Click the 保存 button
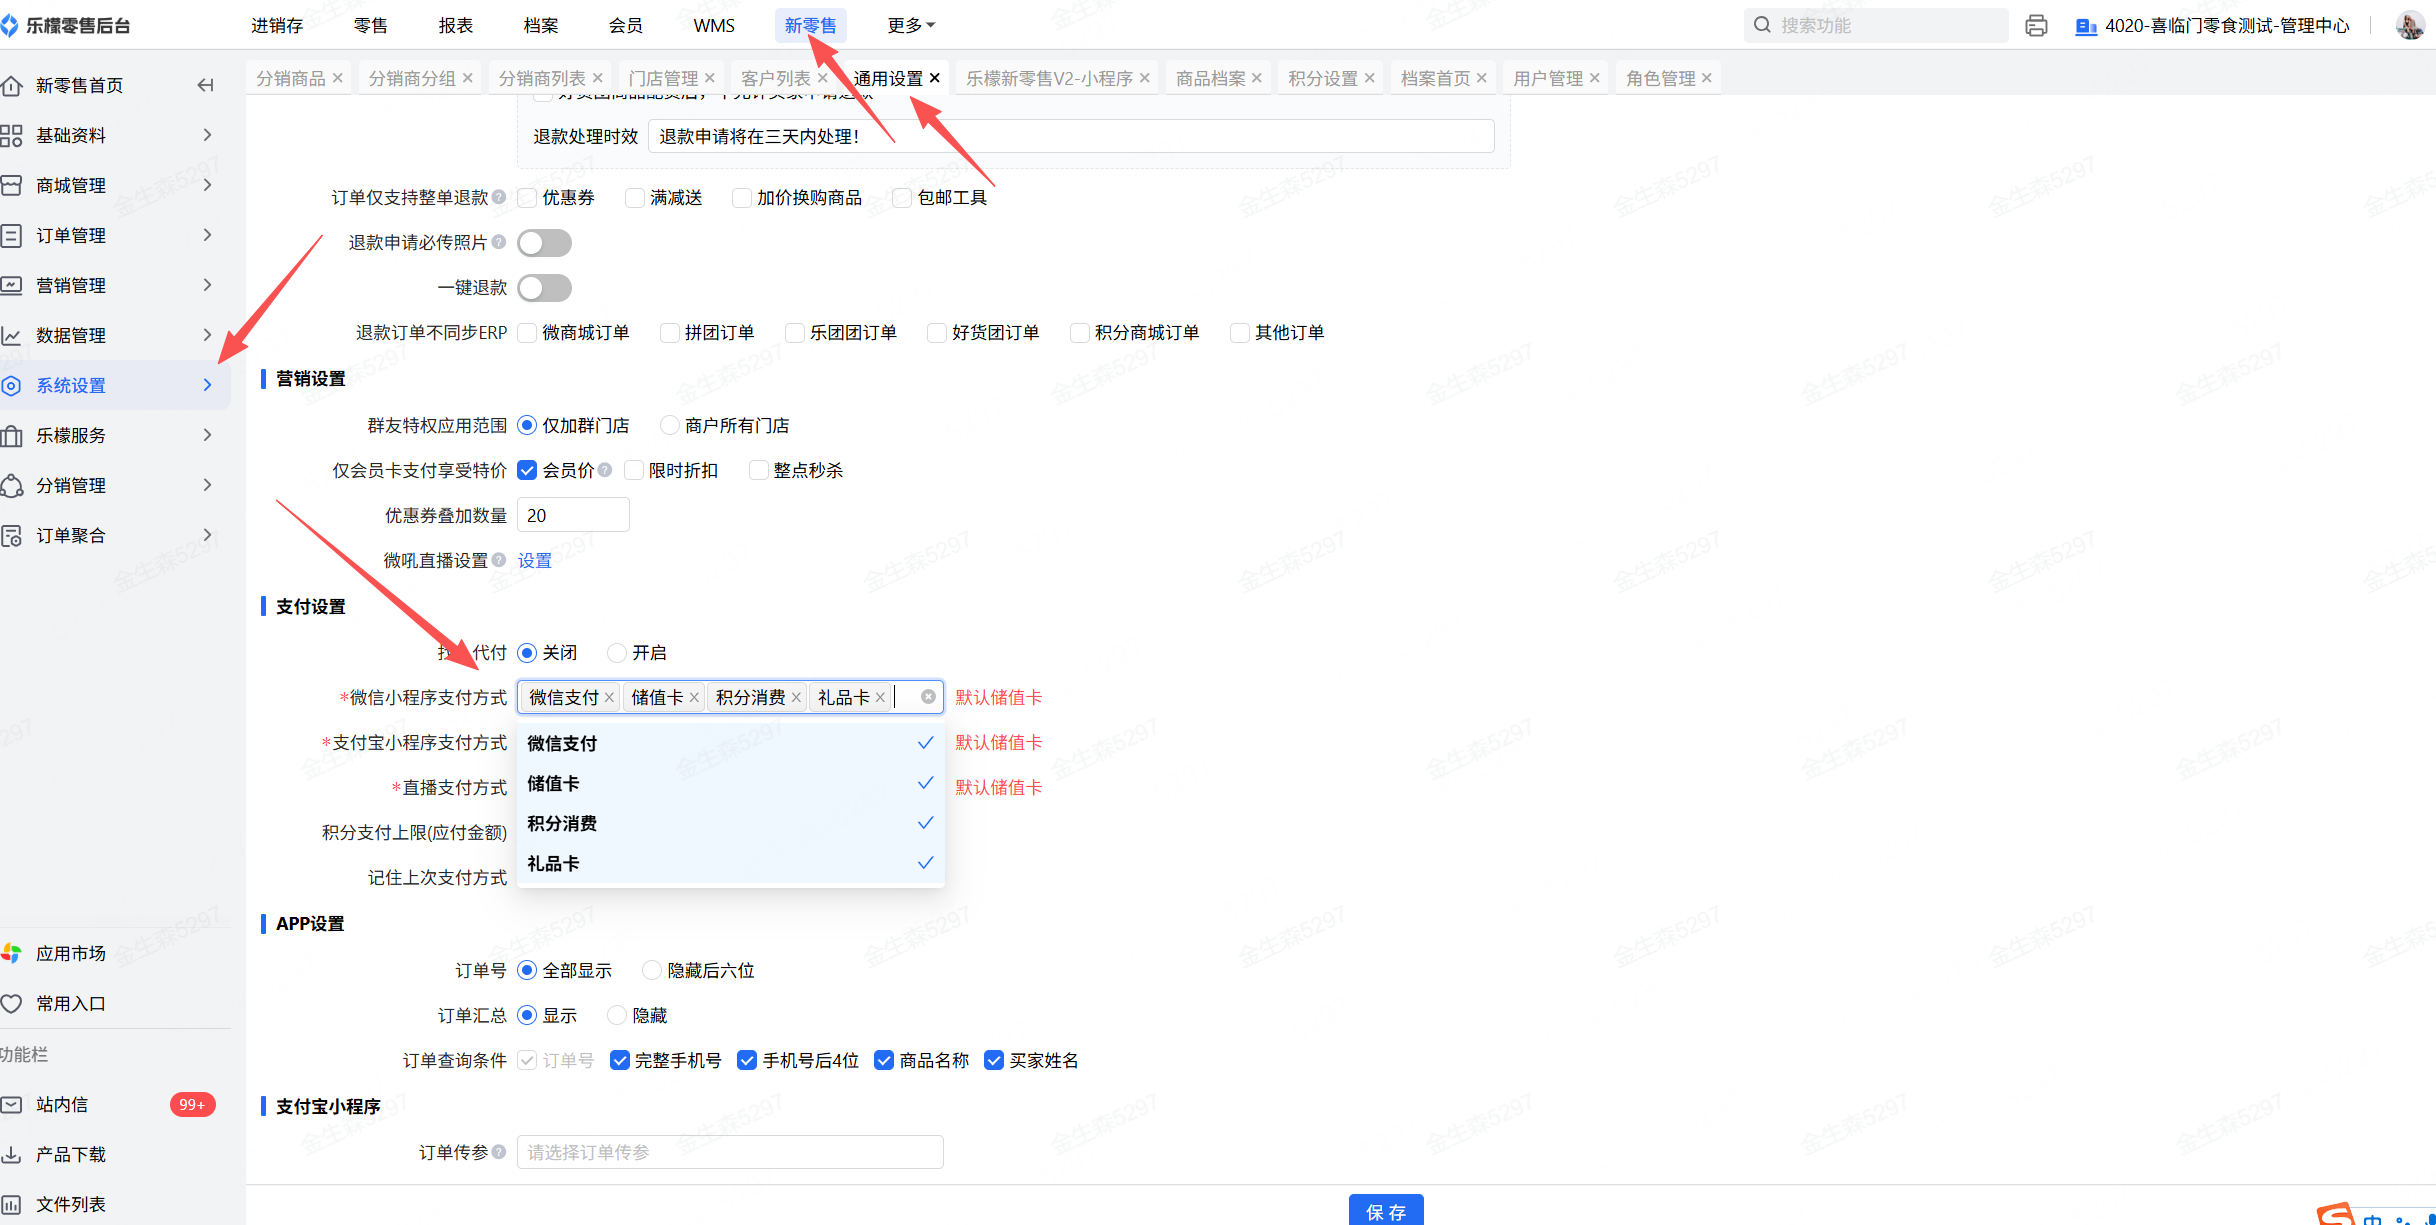 click(x=1385, y=1210)
